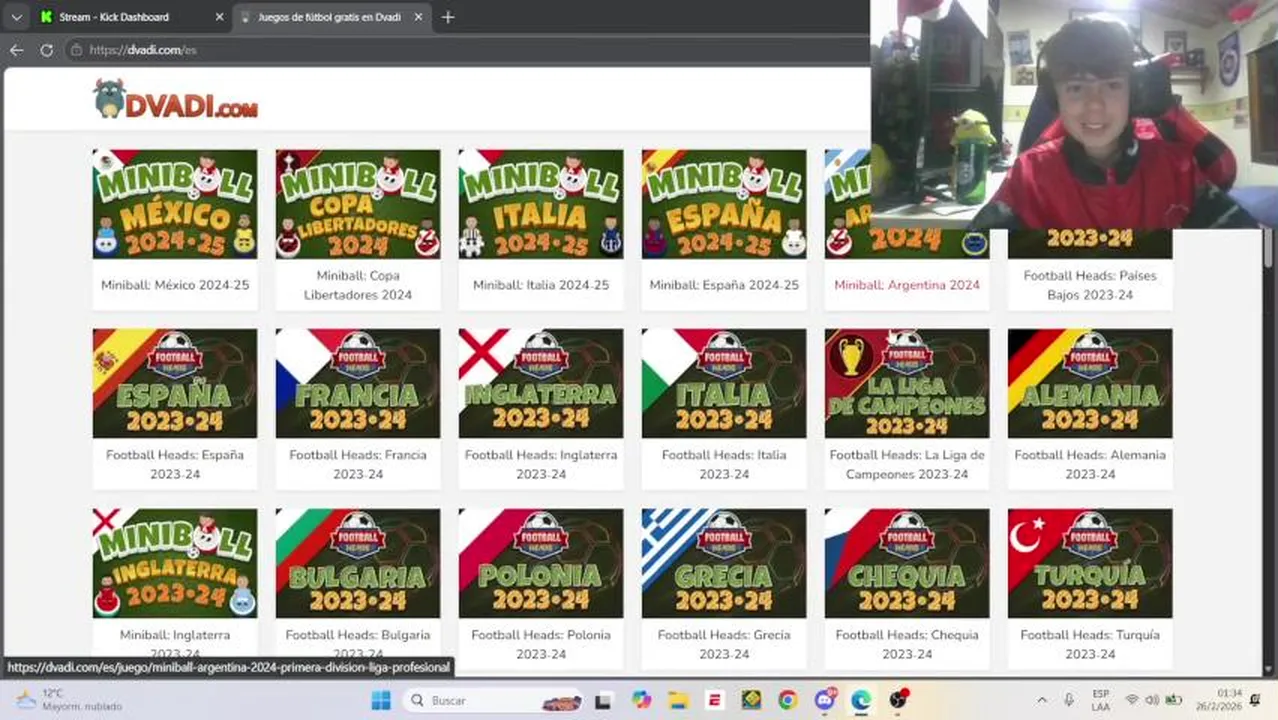Viewport: 1278px width, 720px height.
Task: Click 'Football Heads: La Liga de Campeones 2023-24' link
Action: pos(907,464)
